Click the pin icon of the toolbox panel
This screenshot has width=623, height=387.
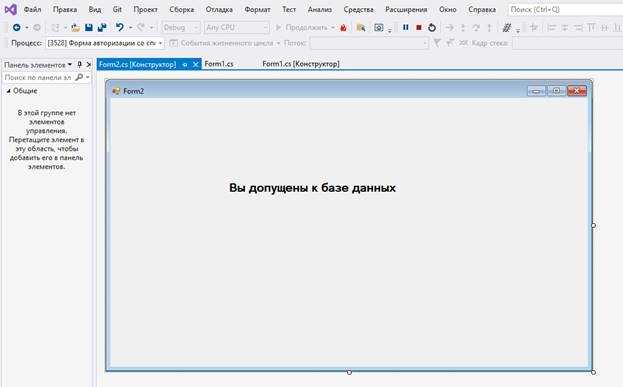(x=79, y=64)
